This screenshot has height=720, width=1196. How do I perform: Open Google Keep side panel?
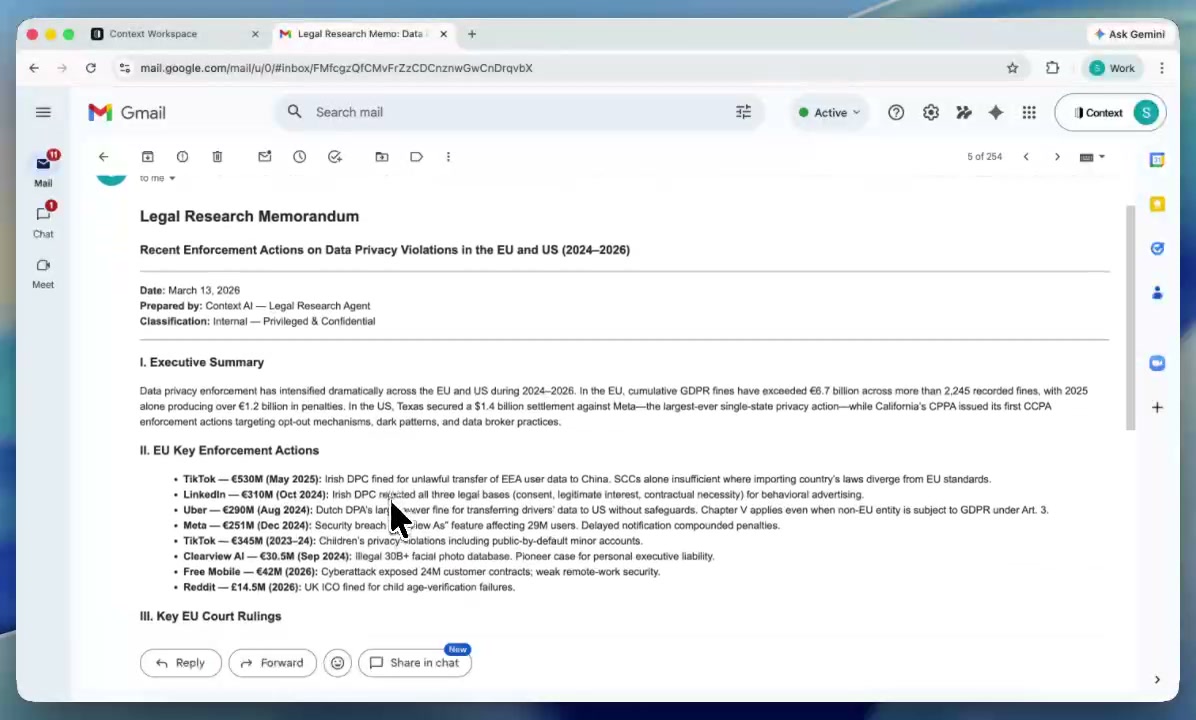point(1157,204)
